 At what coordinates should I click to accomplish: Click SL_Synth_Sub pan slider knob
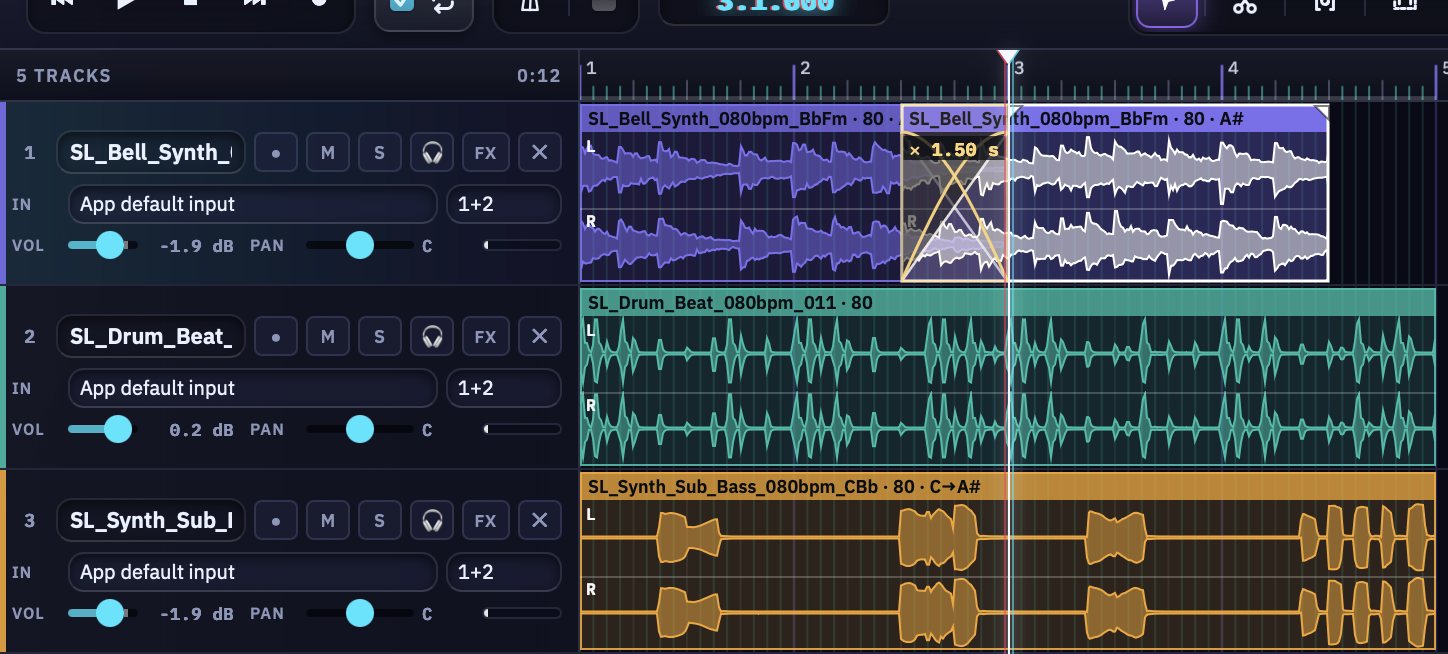(x=360, y=613)
